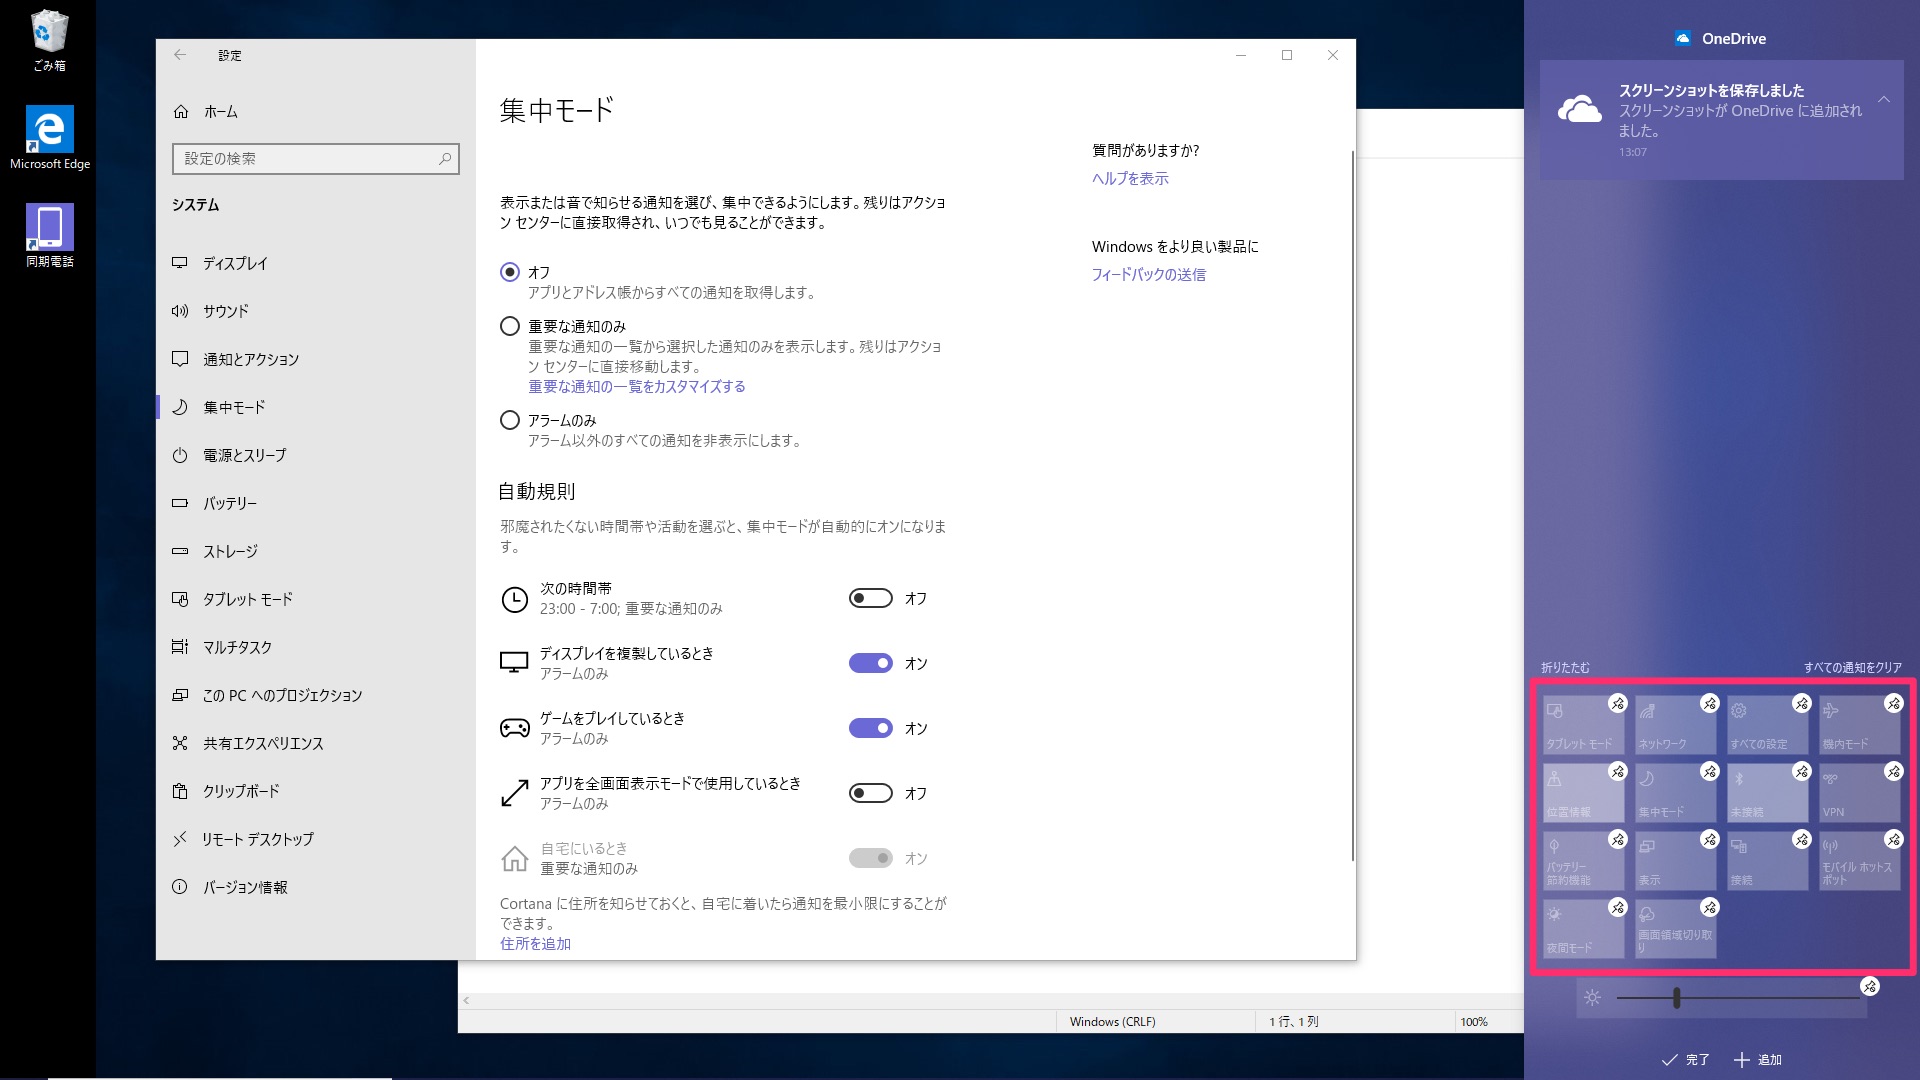Click the バッテリー節約機能 quick action tile
This screenshot has width=1920, height=1080.
coord(1583,861)
